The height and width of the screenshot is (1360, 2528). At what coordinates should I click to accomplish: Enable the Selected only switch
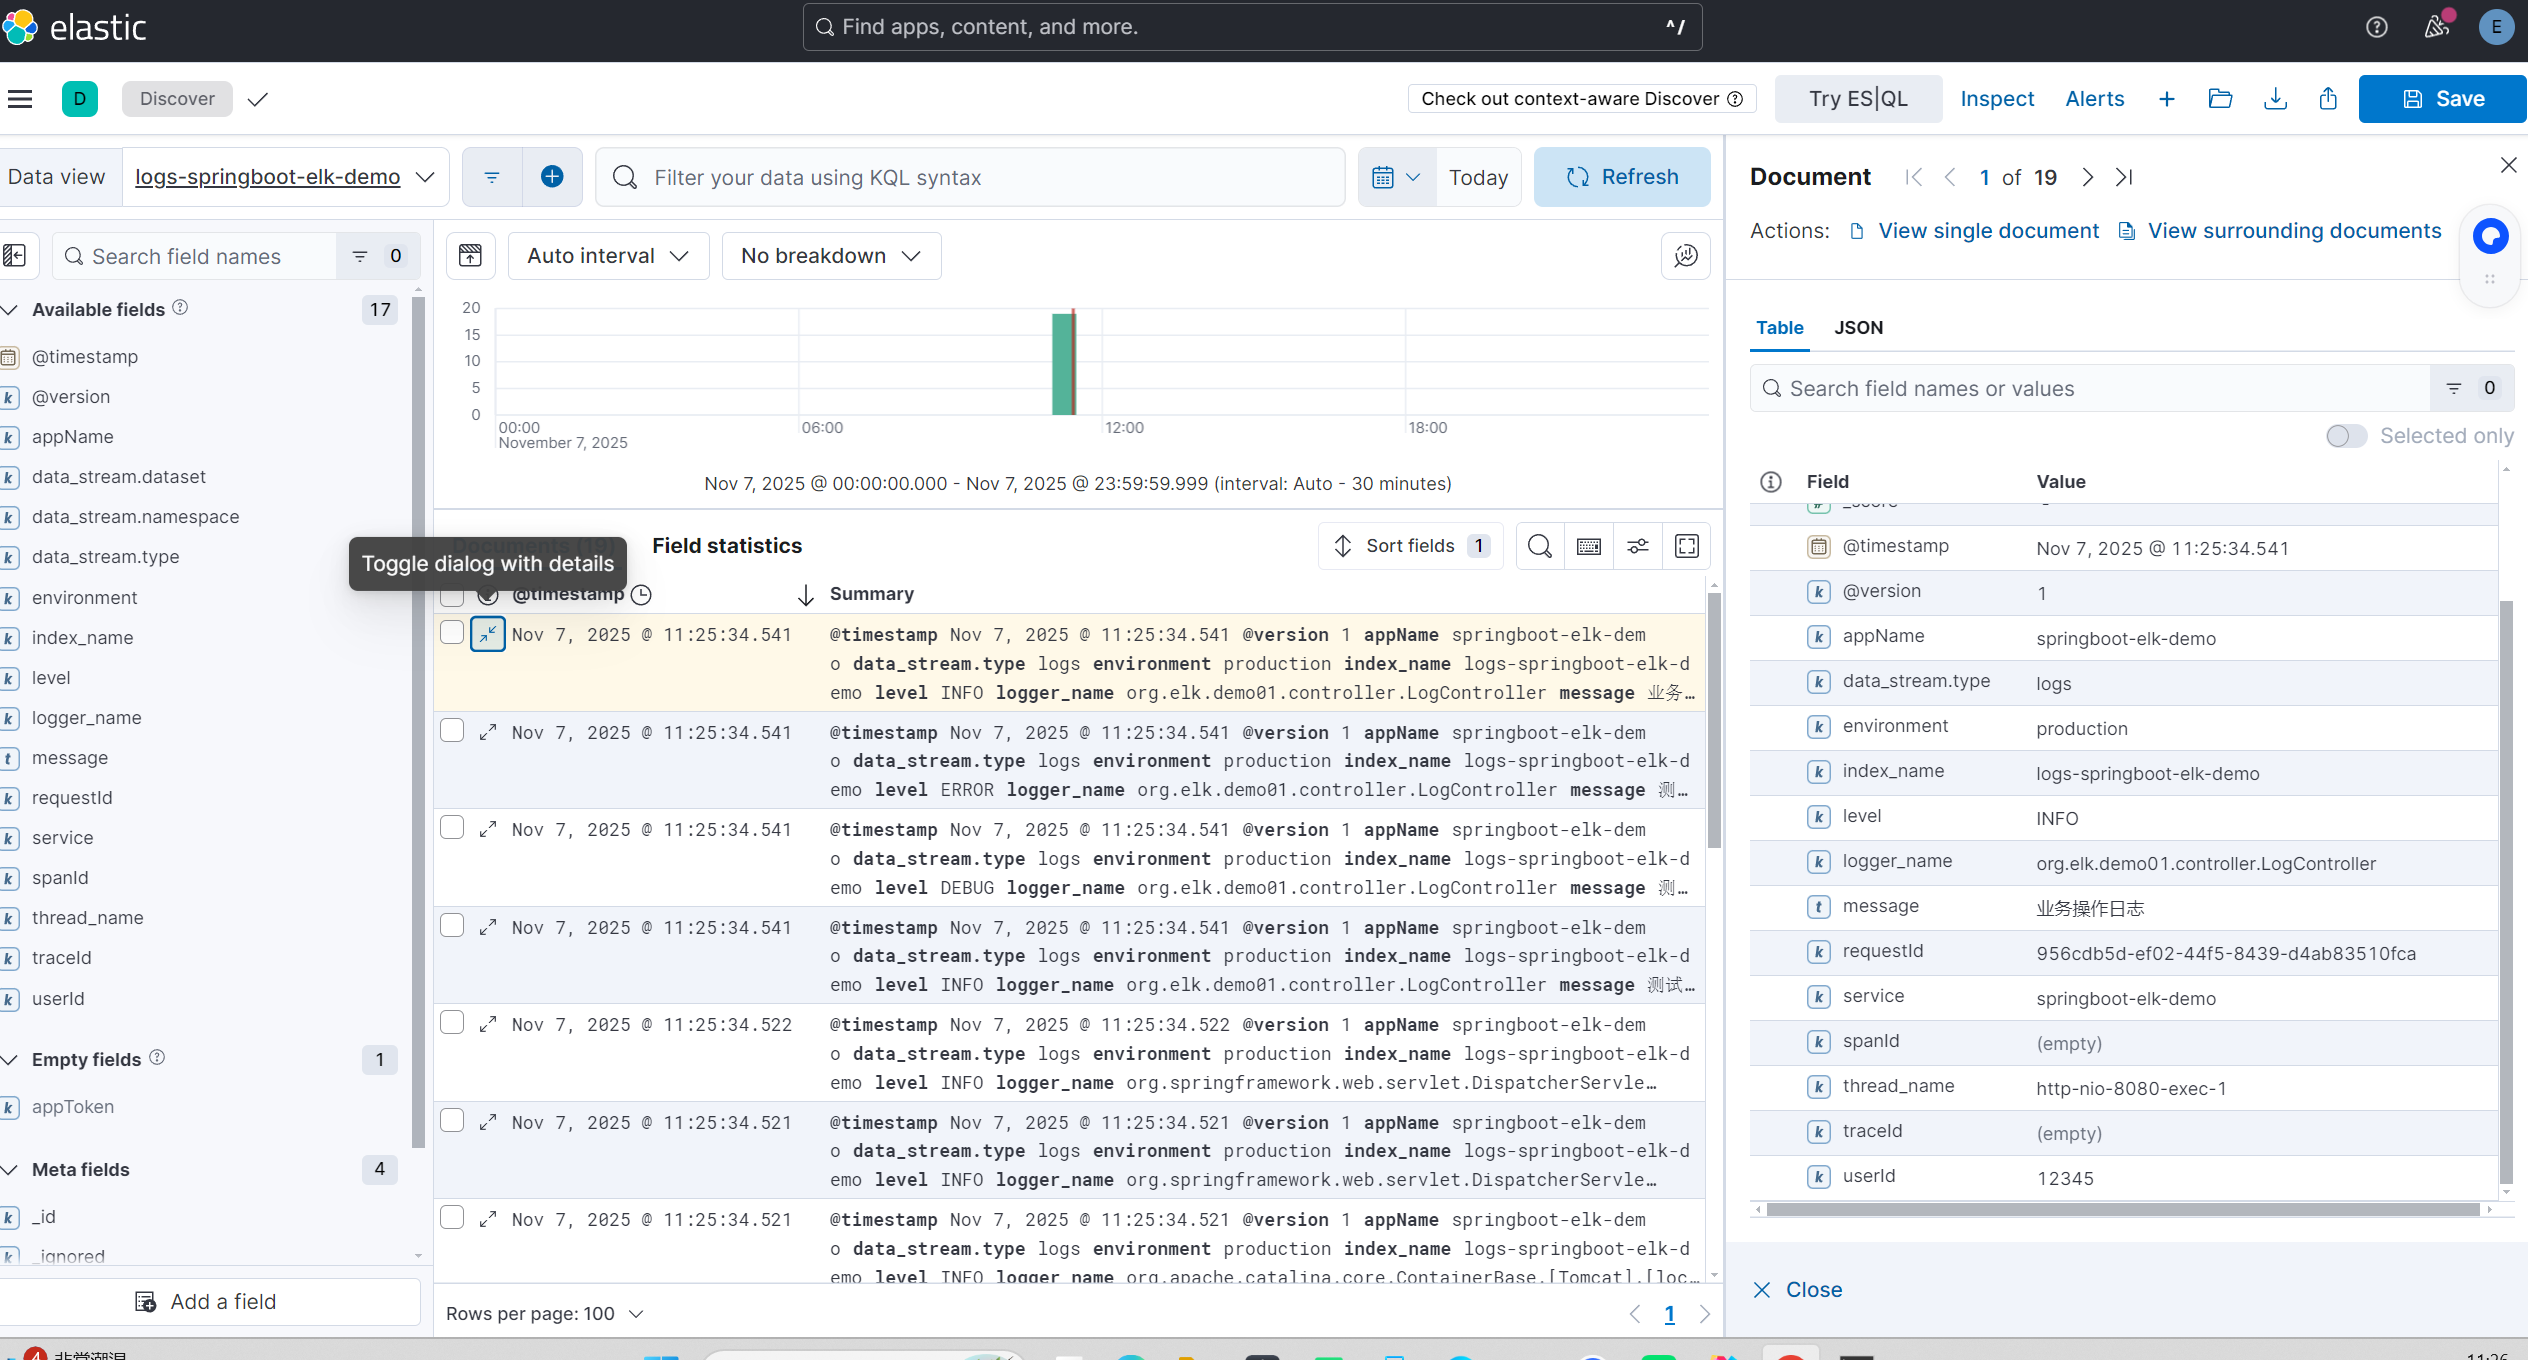coord(2345,436)
